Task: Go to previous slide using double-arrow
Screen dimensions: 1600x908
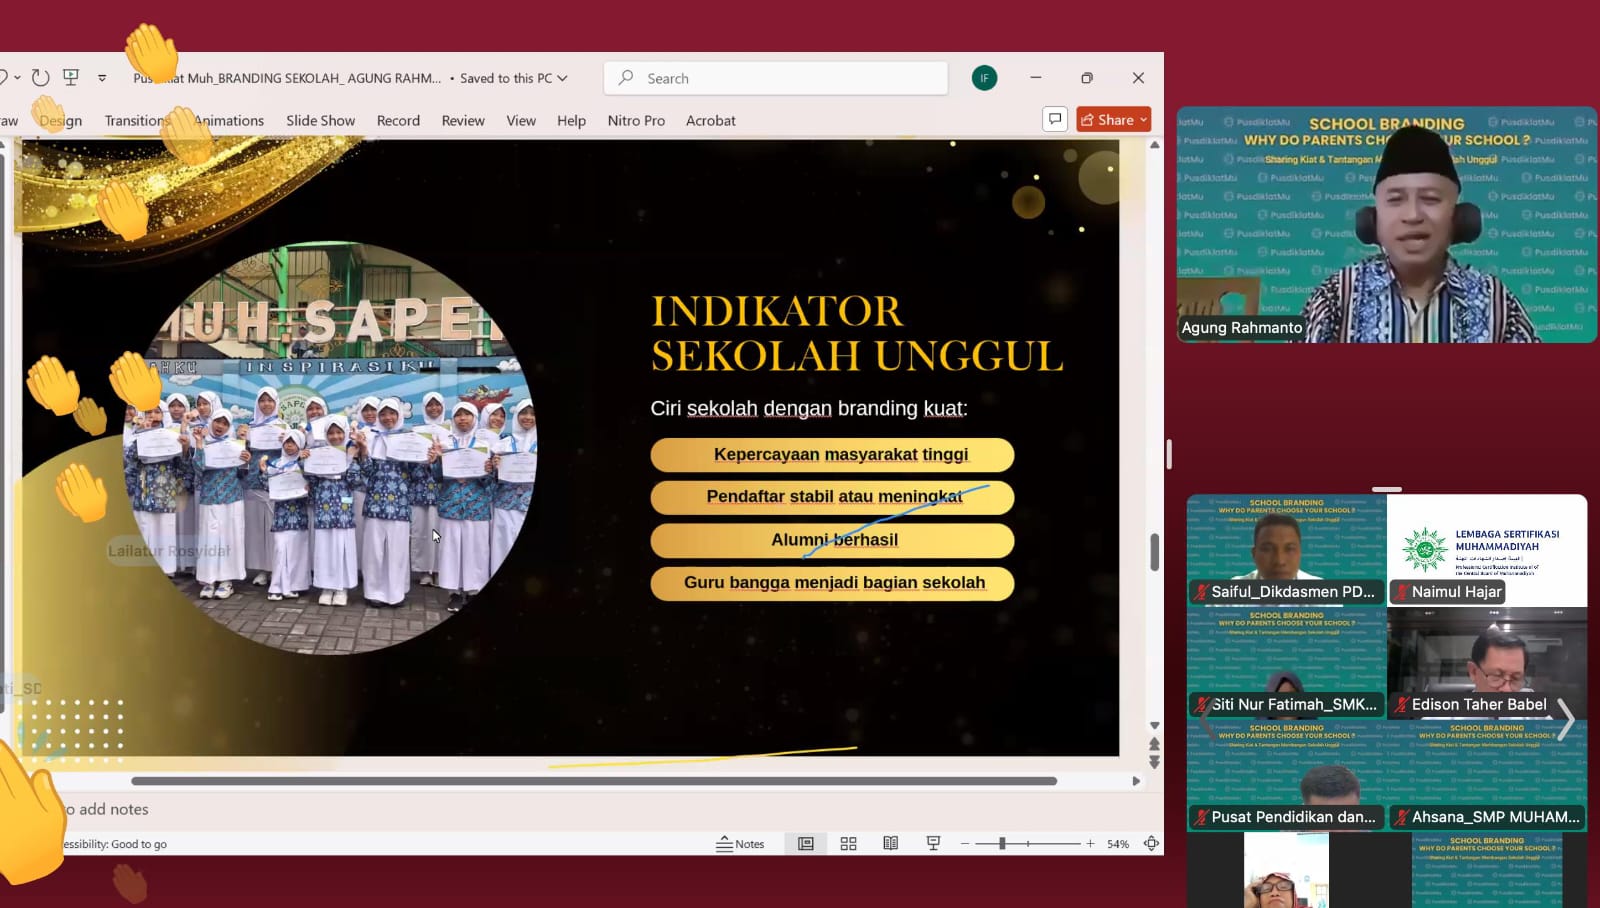Action: [1154, 744]
